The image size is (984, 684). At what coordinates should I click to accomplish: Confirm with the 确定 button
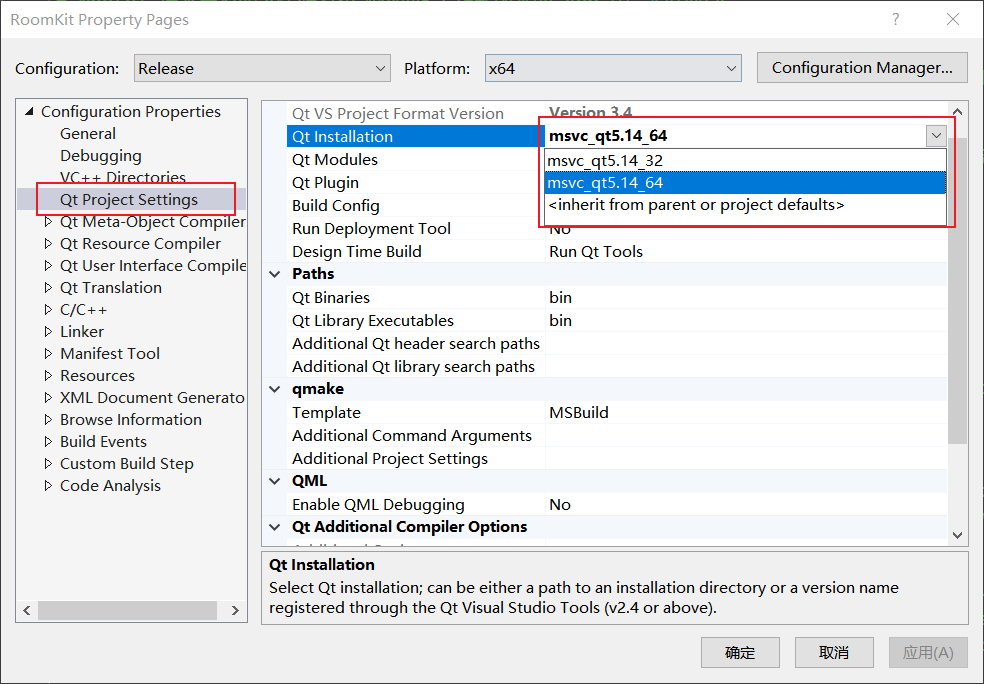point(740,653)
